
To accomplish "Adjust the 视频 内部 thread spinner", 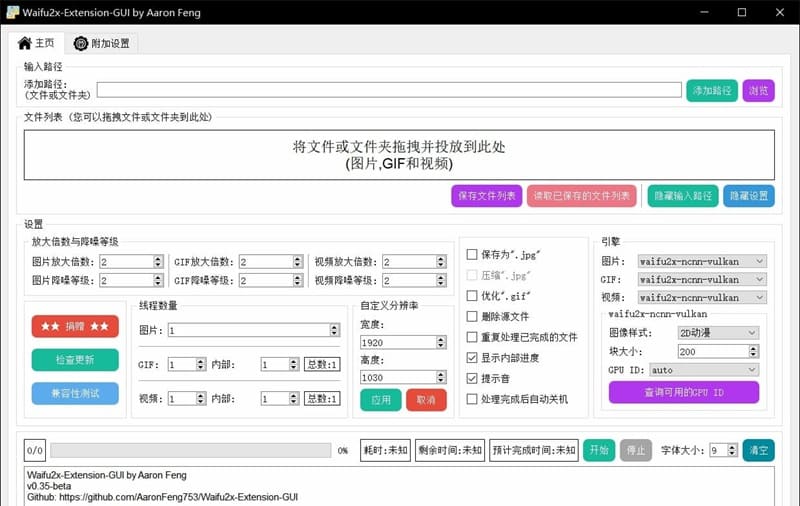I will 280,398.
